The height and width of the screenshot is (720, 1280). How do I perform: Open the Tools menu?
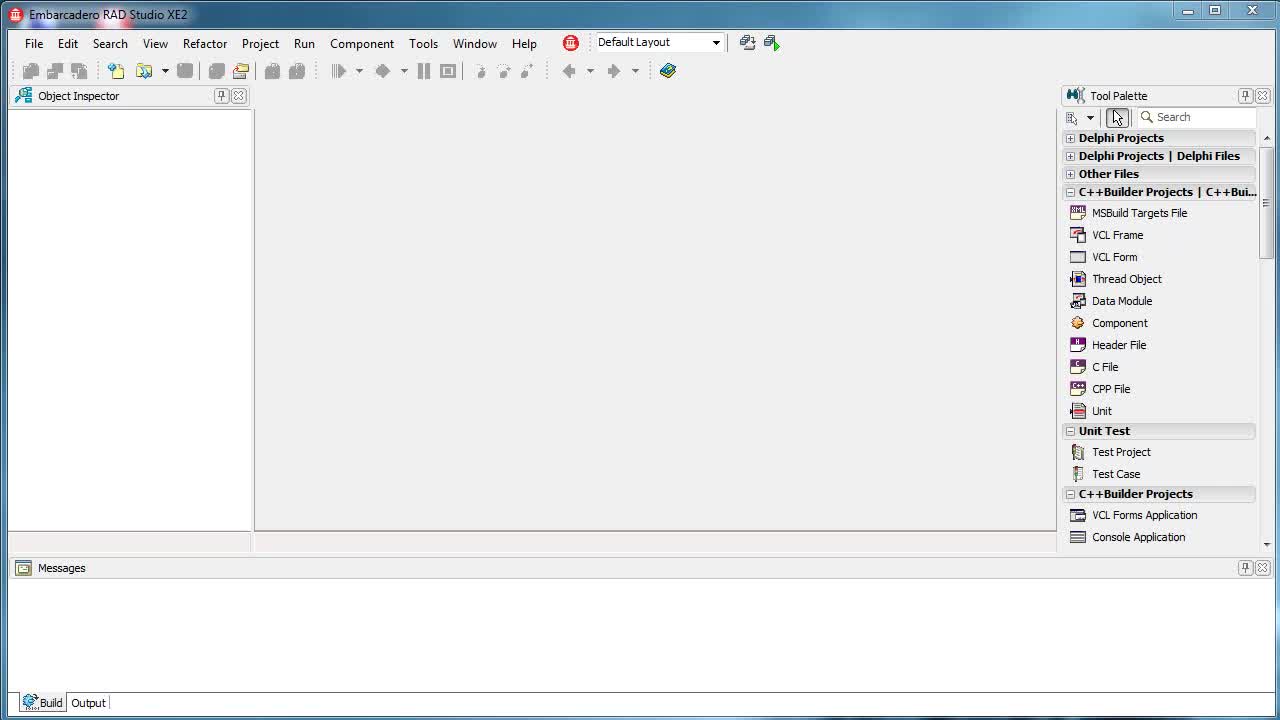[x=423, y=43]
